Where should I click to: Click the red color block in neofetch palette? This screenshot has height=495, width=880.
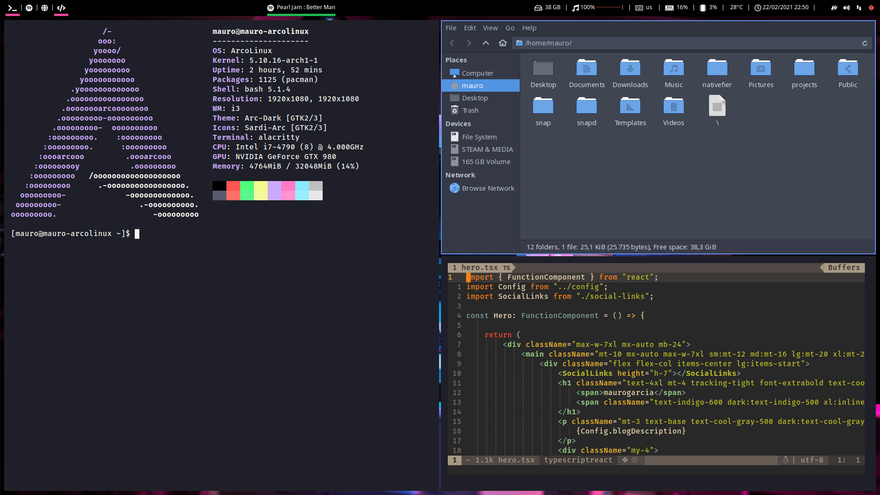233,186
